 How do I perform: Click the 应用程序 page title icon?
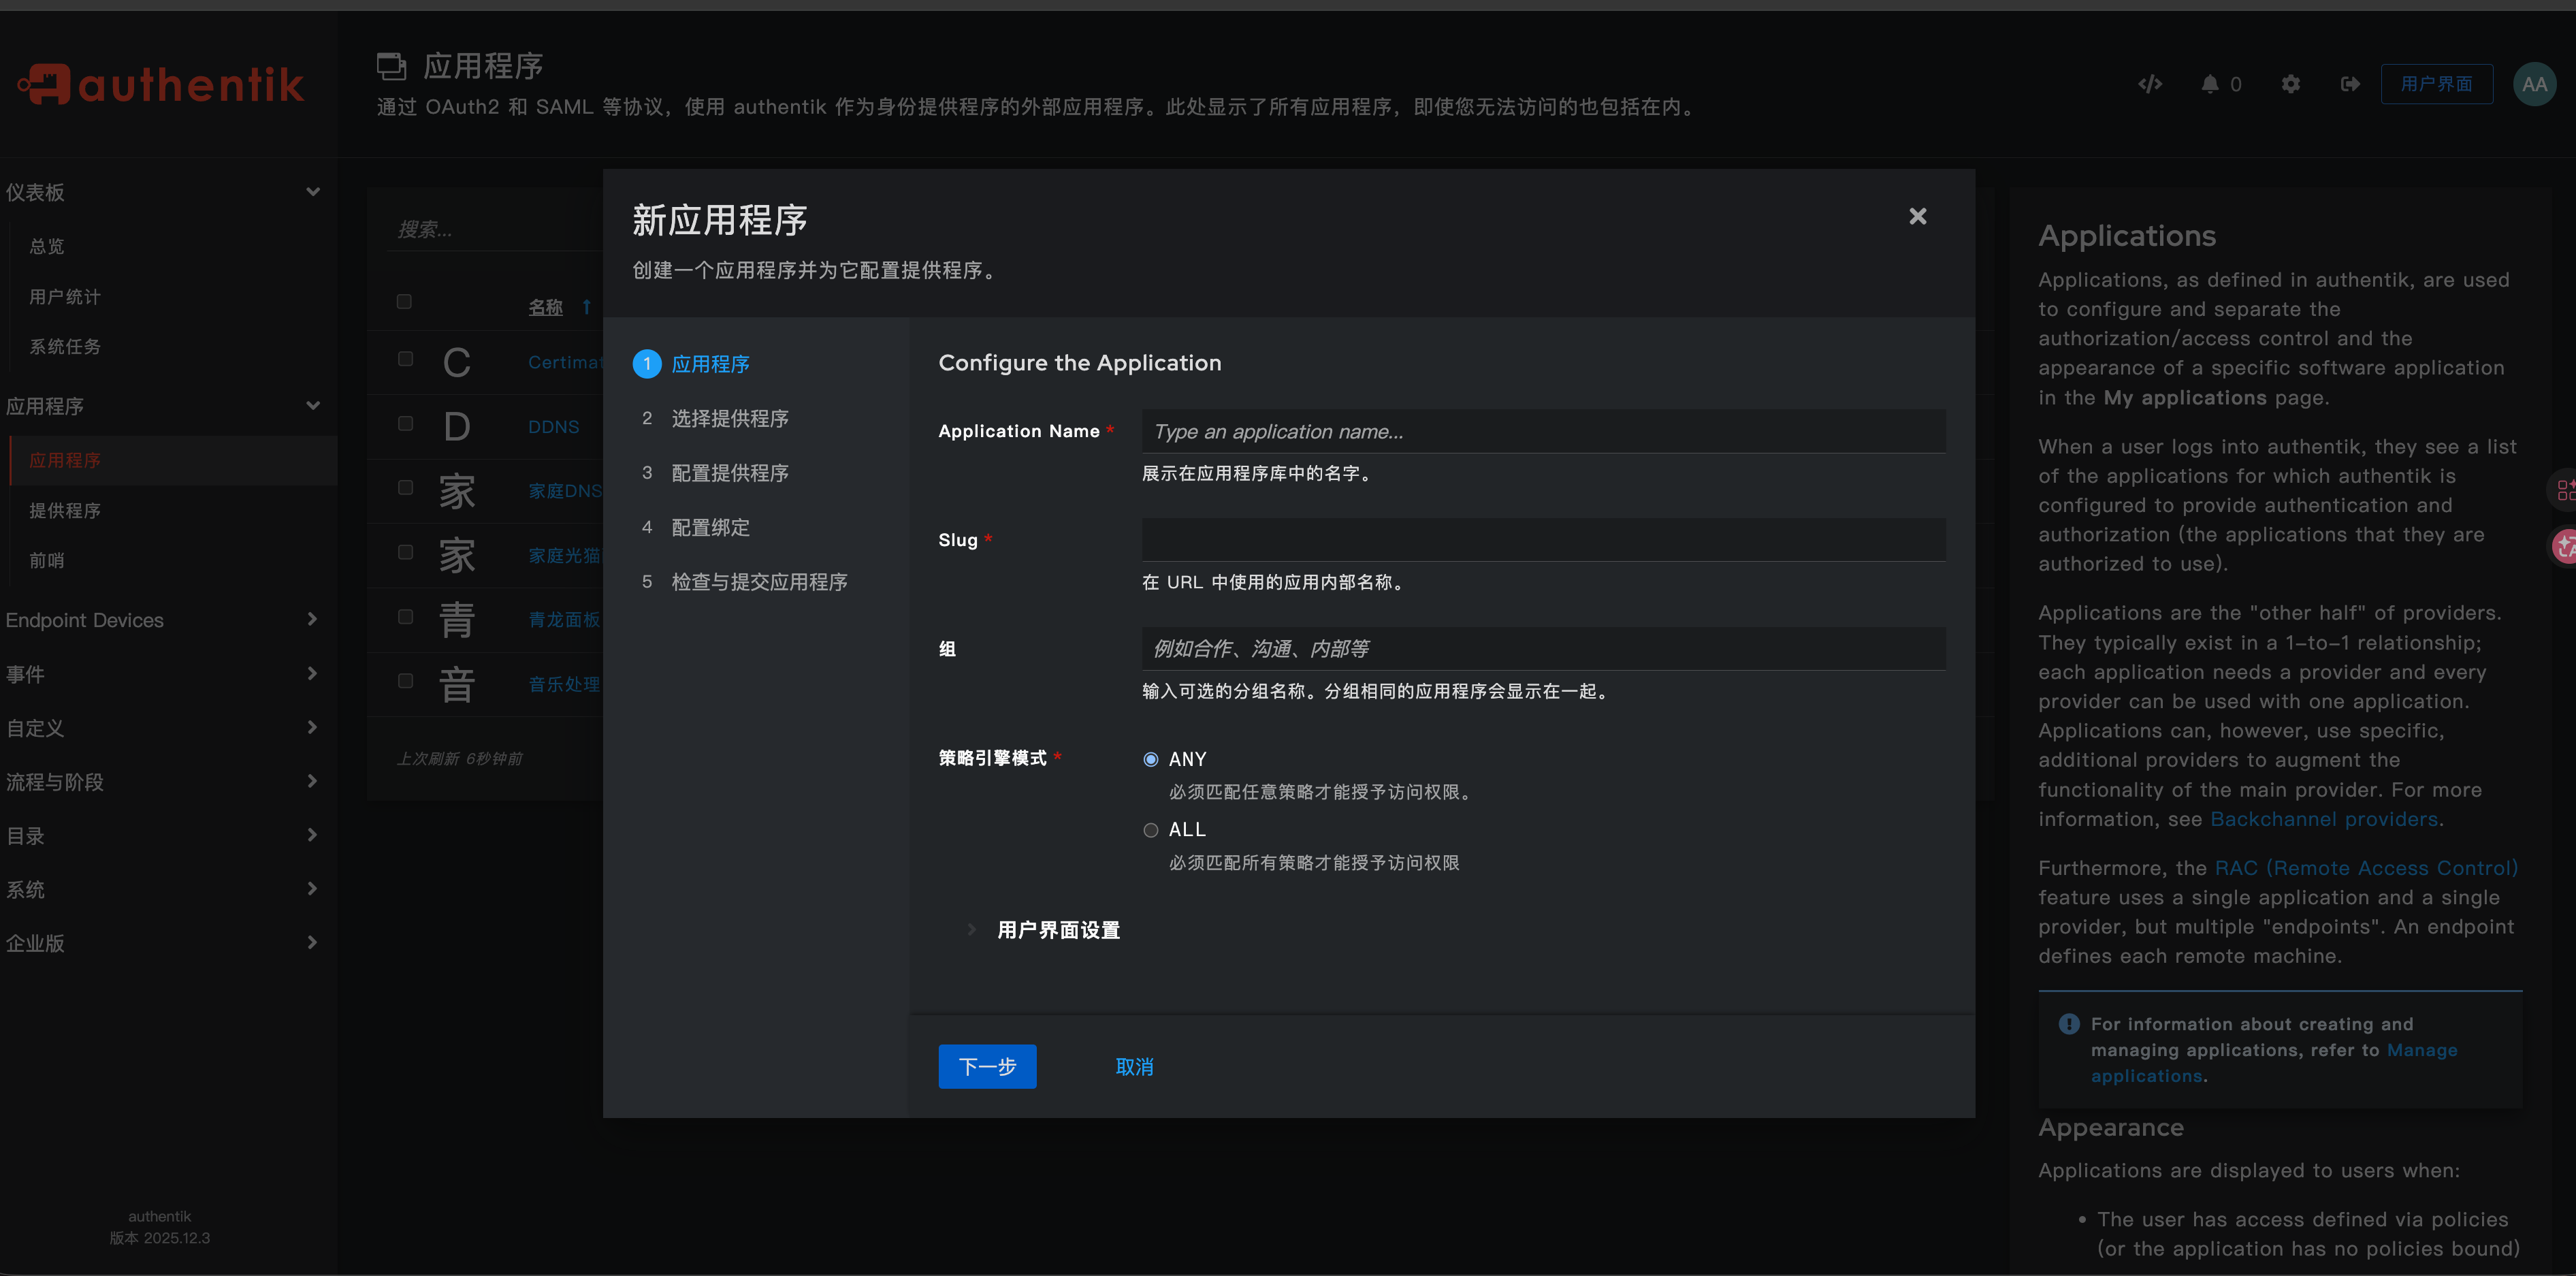[391, 66]
